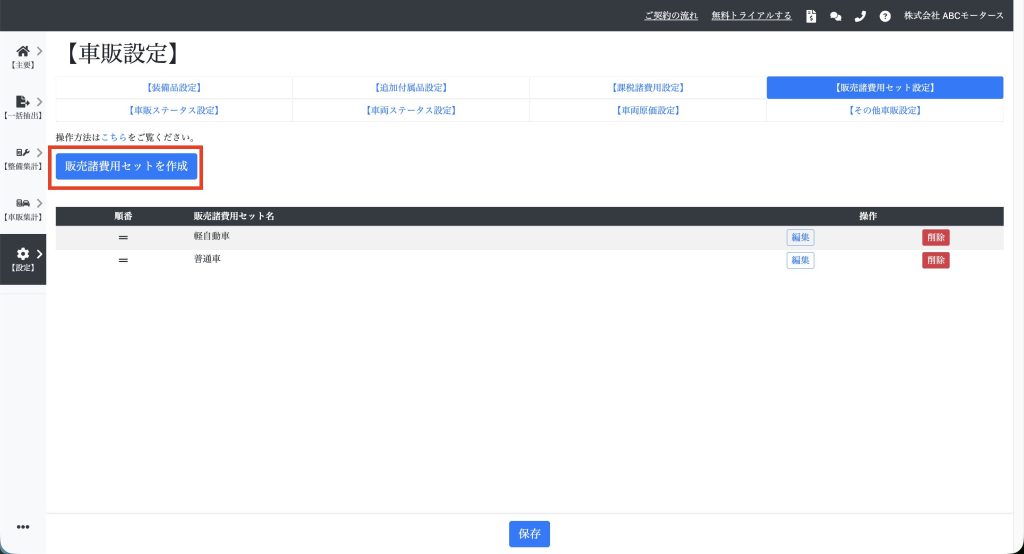Click the chat bubbles icon in header

point(836,16)
